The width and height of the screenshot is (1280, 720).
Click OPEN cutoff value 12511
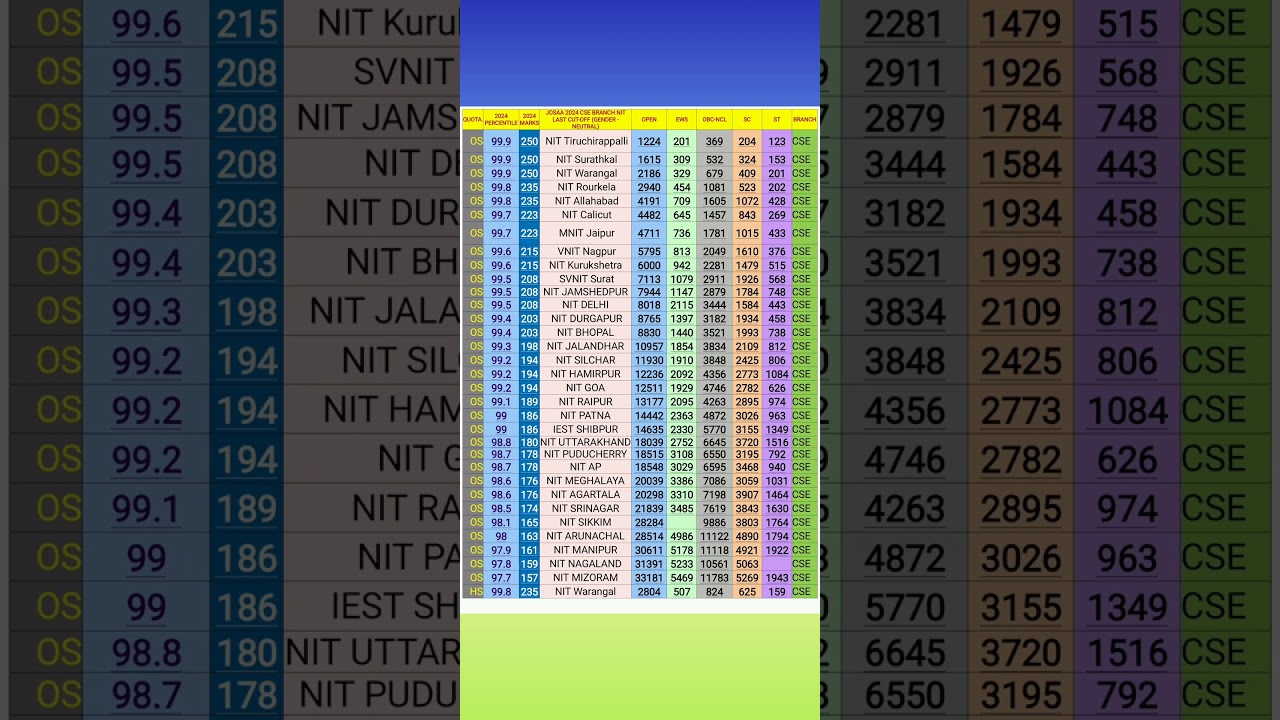coord(649,388)
